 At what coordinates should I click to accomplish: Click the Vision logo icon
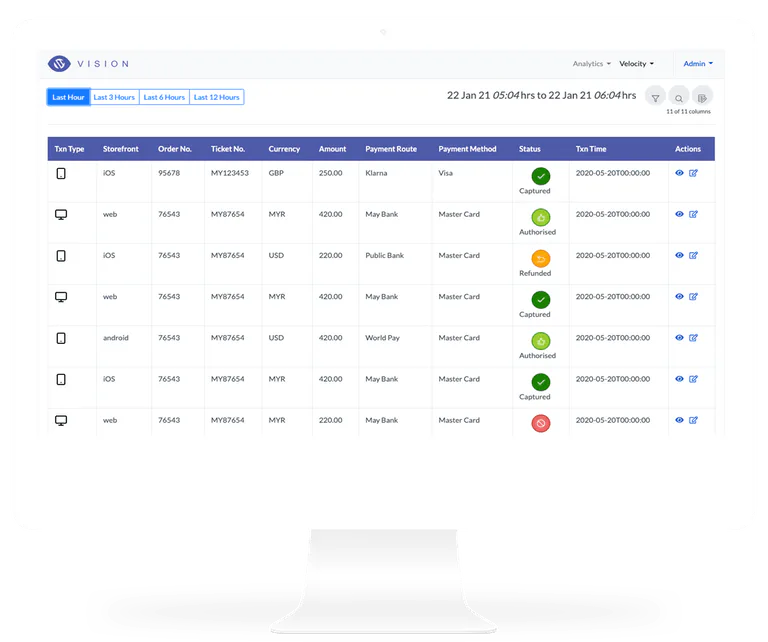(x=59, y=64)
